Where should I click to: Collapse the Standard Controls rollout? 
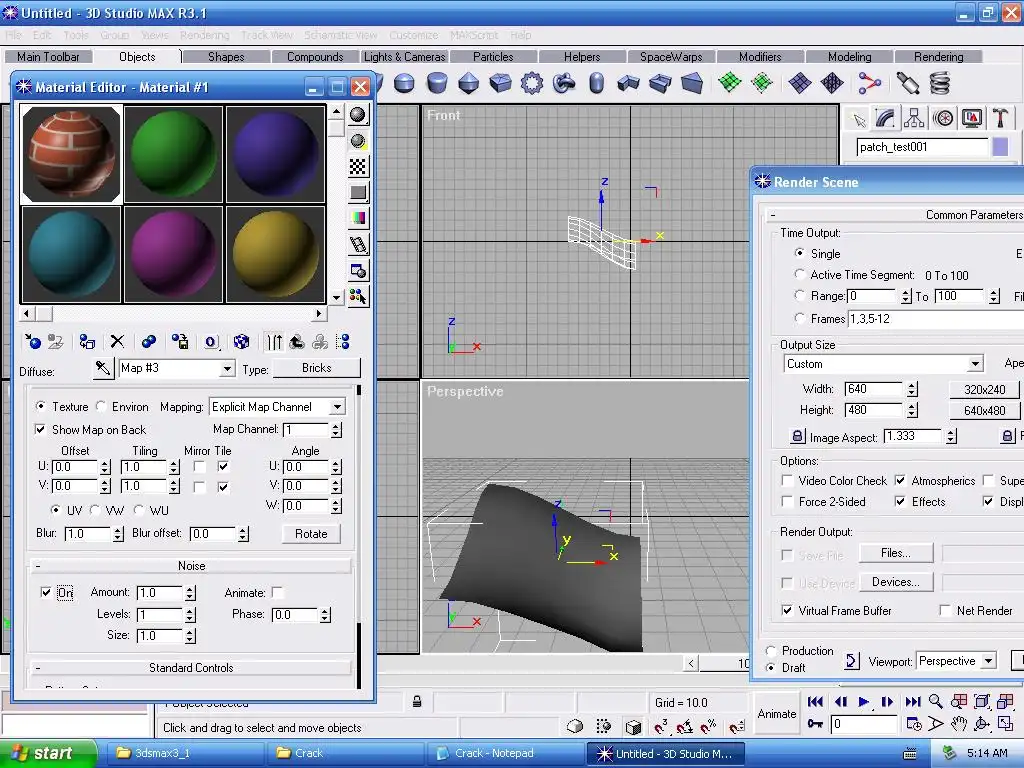click(x=191, y=667)
